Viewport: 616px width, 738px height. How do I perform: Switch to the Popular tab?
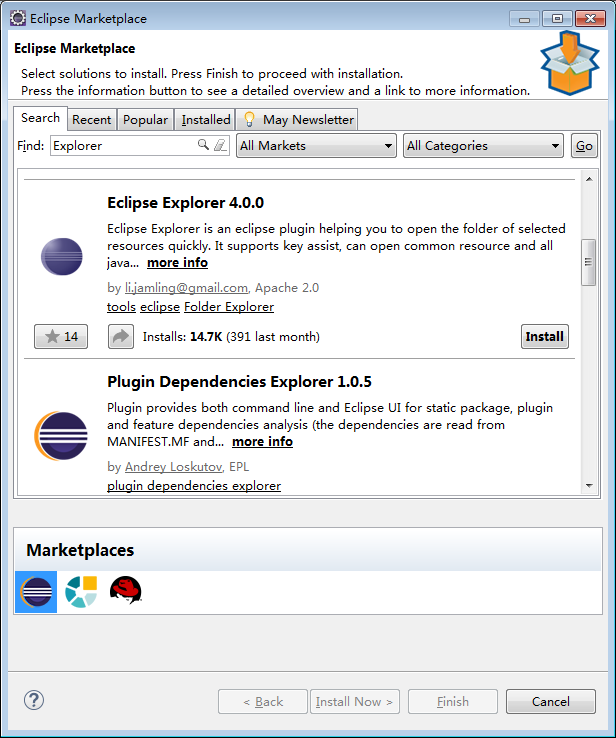(x=145, y=120)
